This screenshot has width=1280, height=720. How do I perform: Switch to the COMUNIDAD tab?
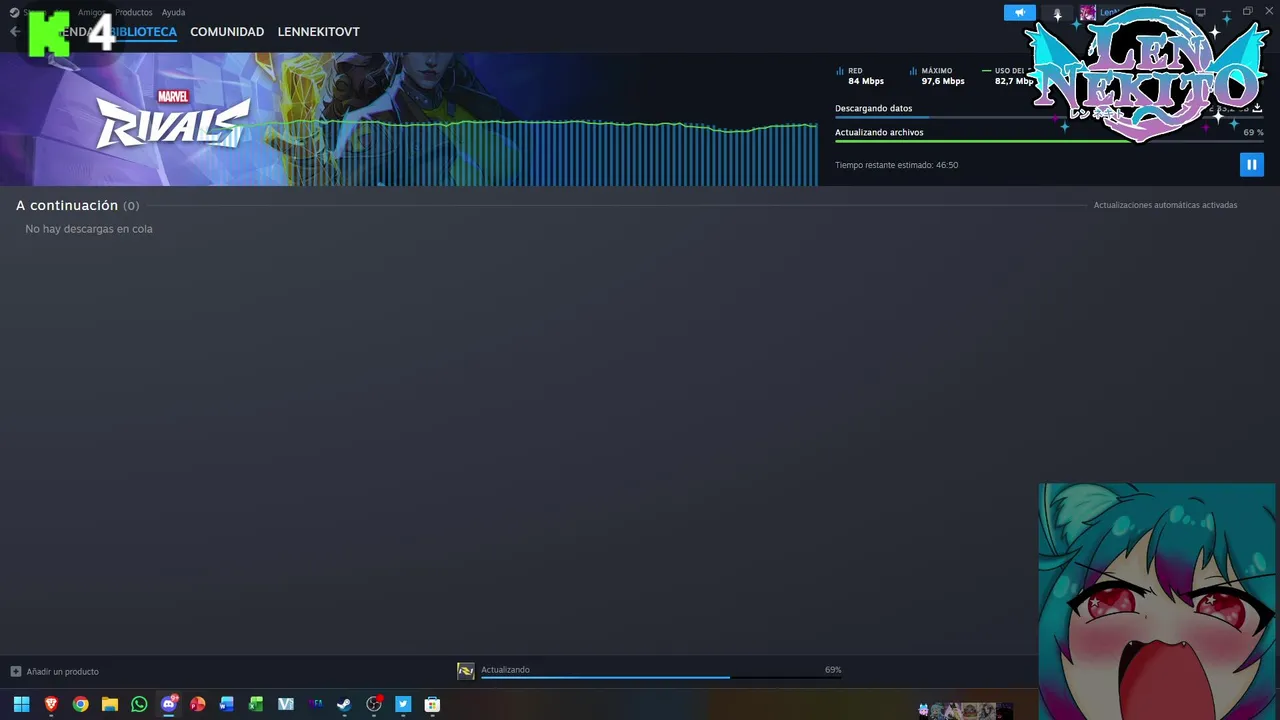(227, 32)
